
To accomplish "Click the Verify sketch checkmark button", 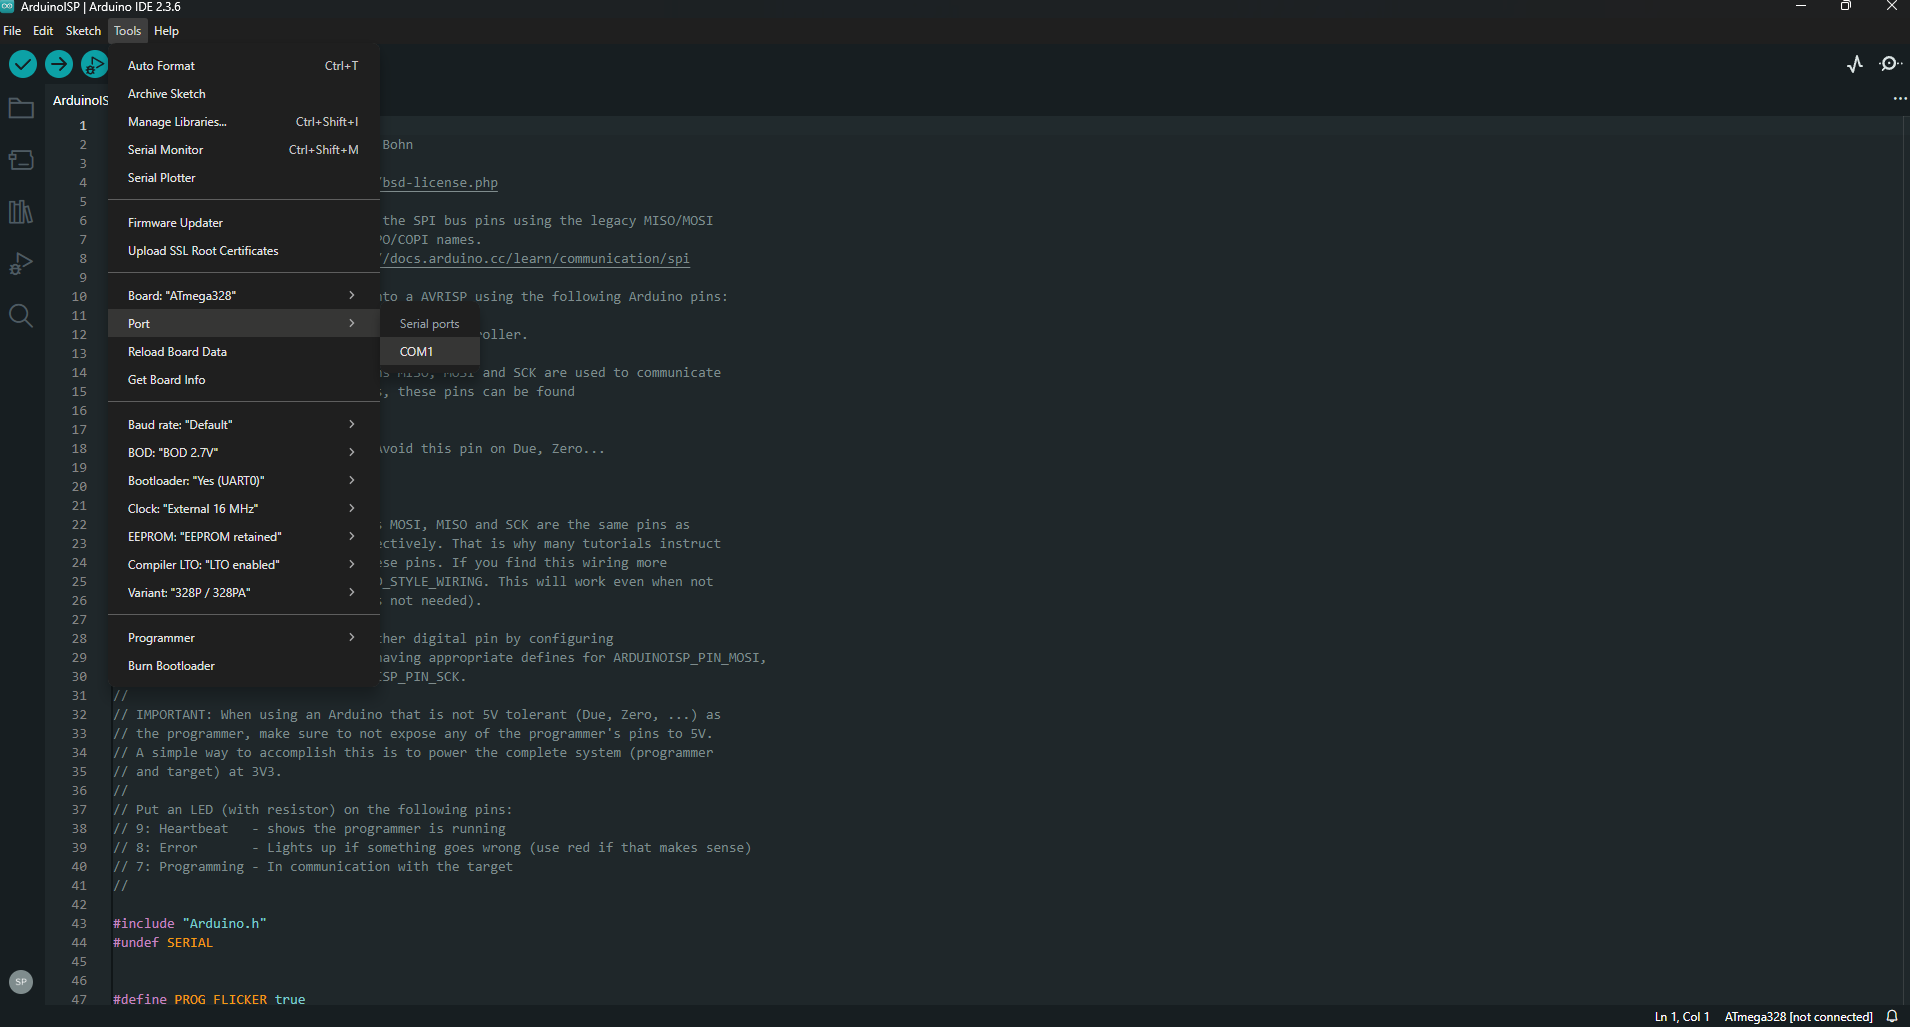I will point(23,64).
